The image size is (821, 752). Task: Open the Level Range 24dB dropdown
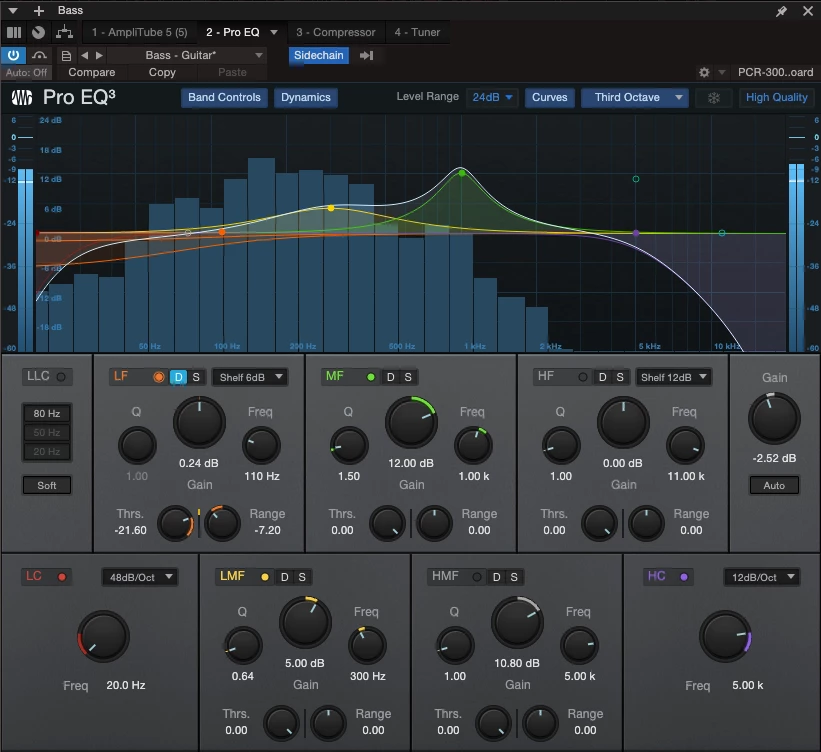click(x=492, y=98)
